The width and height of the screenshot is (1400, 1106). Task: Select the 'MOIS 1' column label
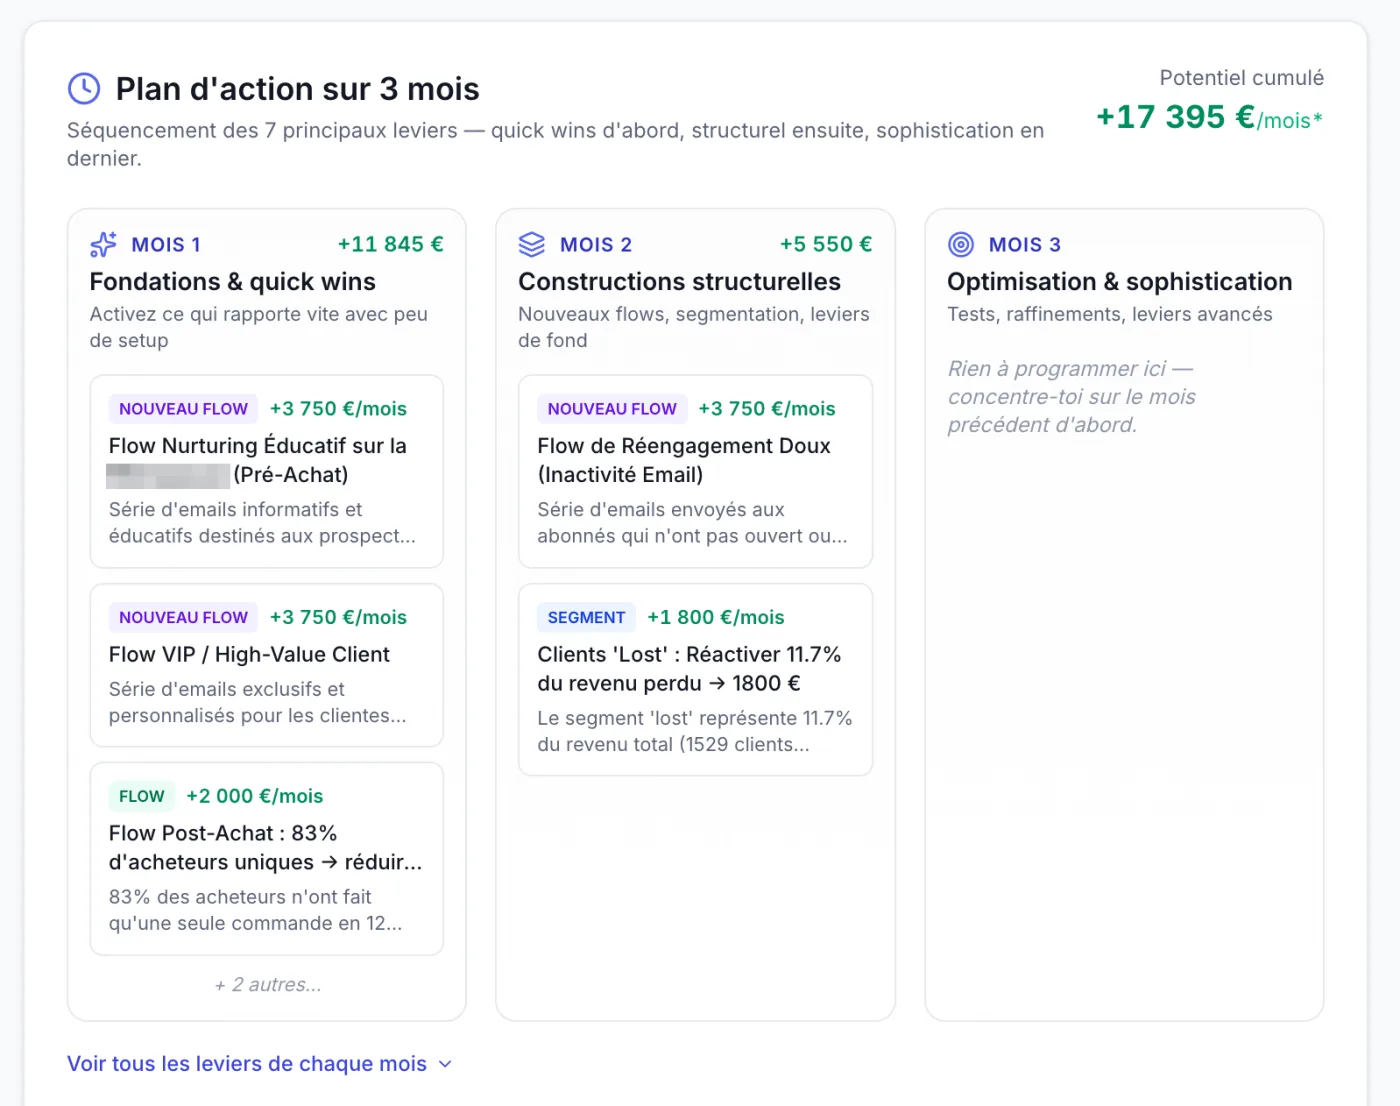166,245
